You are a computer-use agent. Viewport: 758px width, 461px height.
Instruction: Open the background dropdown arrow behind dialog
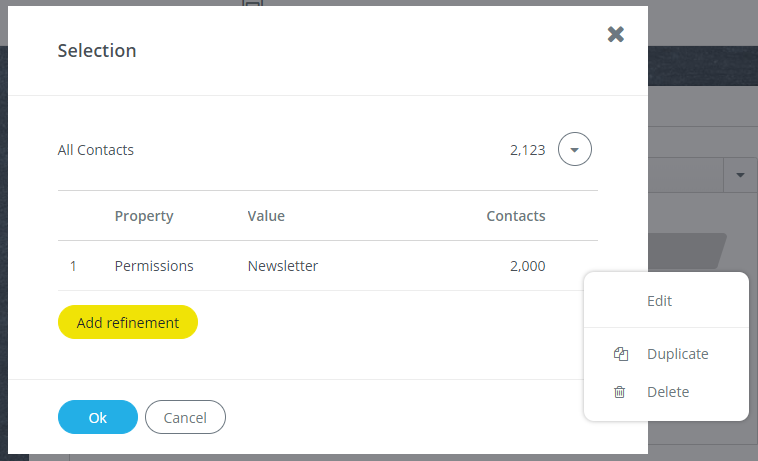(x=740, y=175)
